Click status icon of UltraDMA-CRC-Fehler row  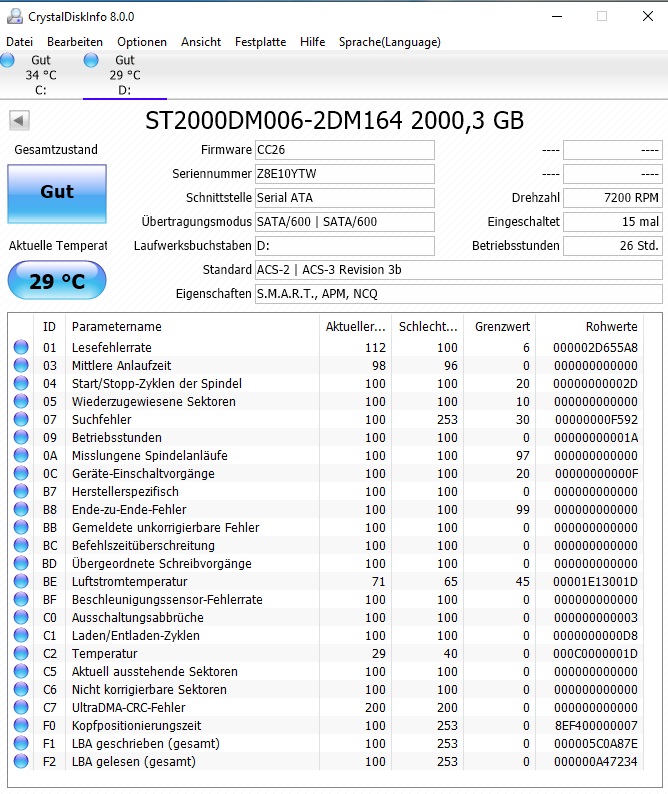(21, 707)
